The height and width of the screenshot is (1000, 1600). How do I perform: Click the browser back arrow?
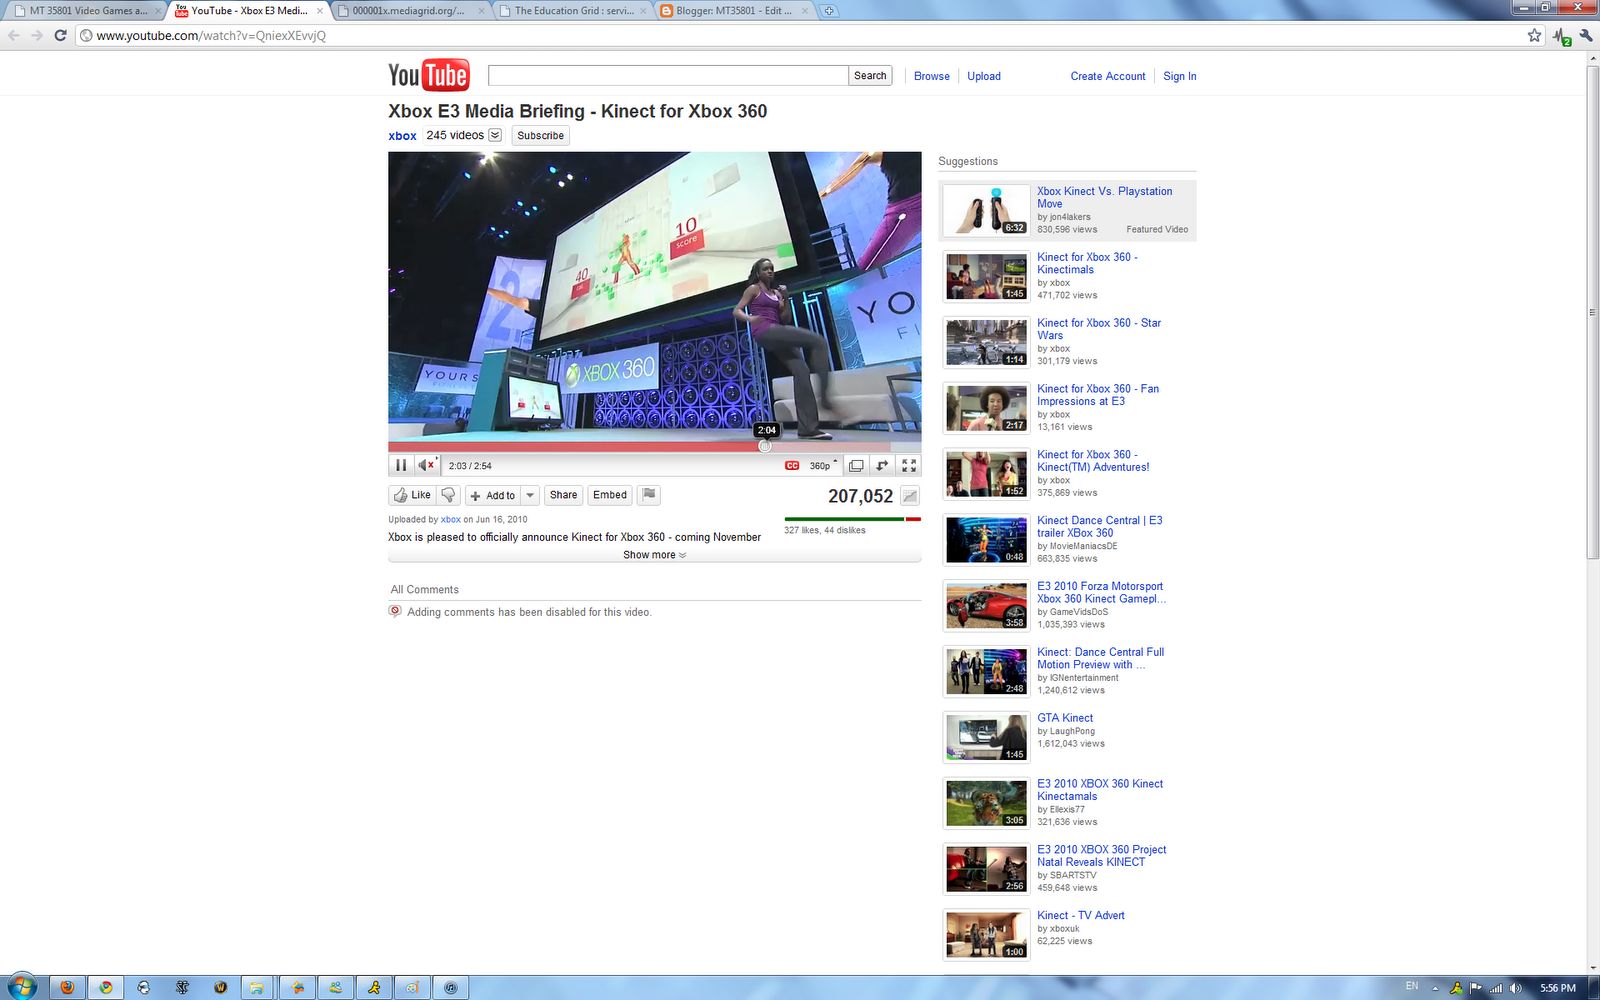pyautogui.click(x=14, y=35)
